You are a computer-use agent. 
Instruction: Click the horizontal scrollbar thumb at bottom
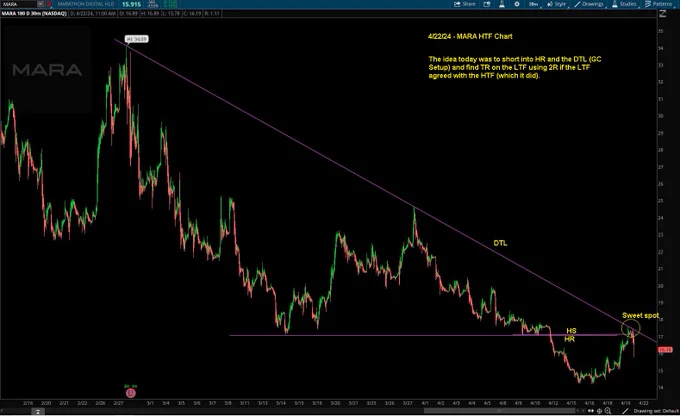pyautogui.click(x=499, y=410)
